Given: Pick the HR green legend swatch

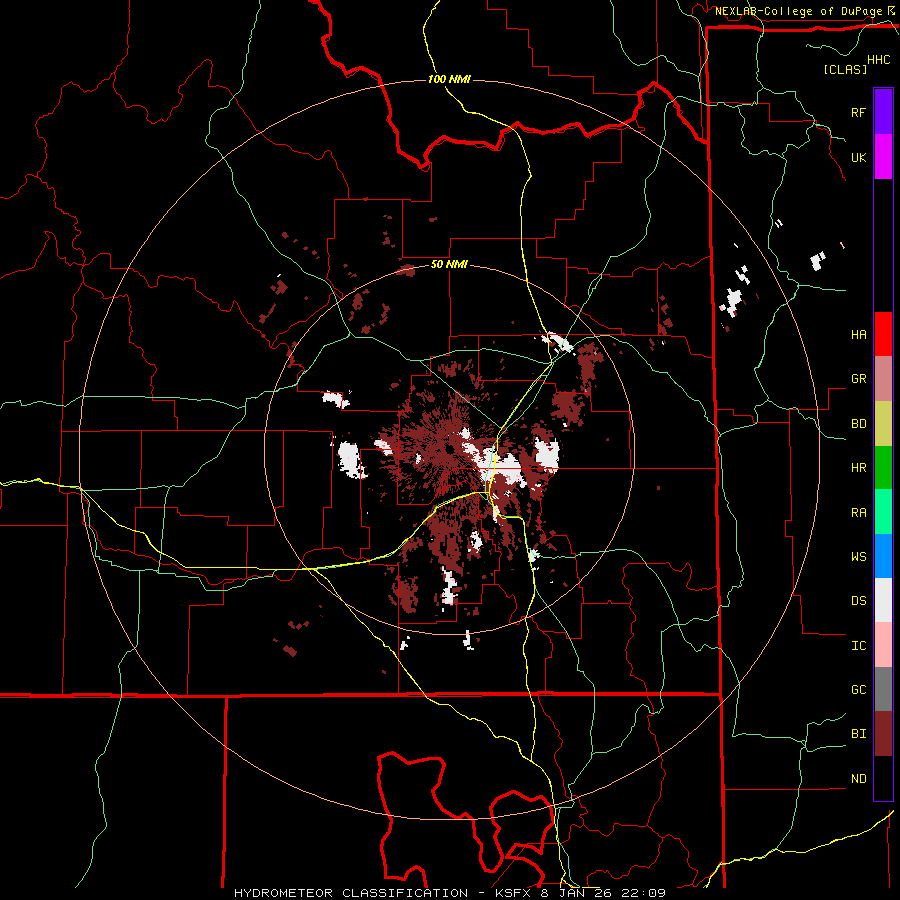Looking at the screenshot, I should [x=883, y=468].
